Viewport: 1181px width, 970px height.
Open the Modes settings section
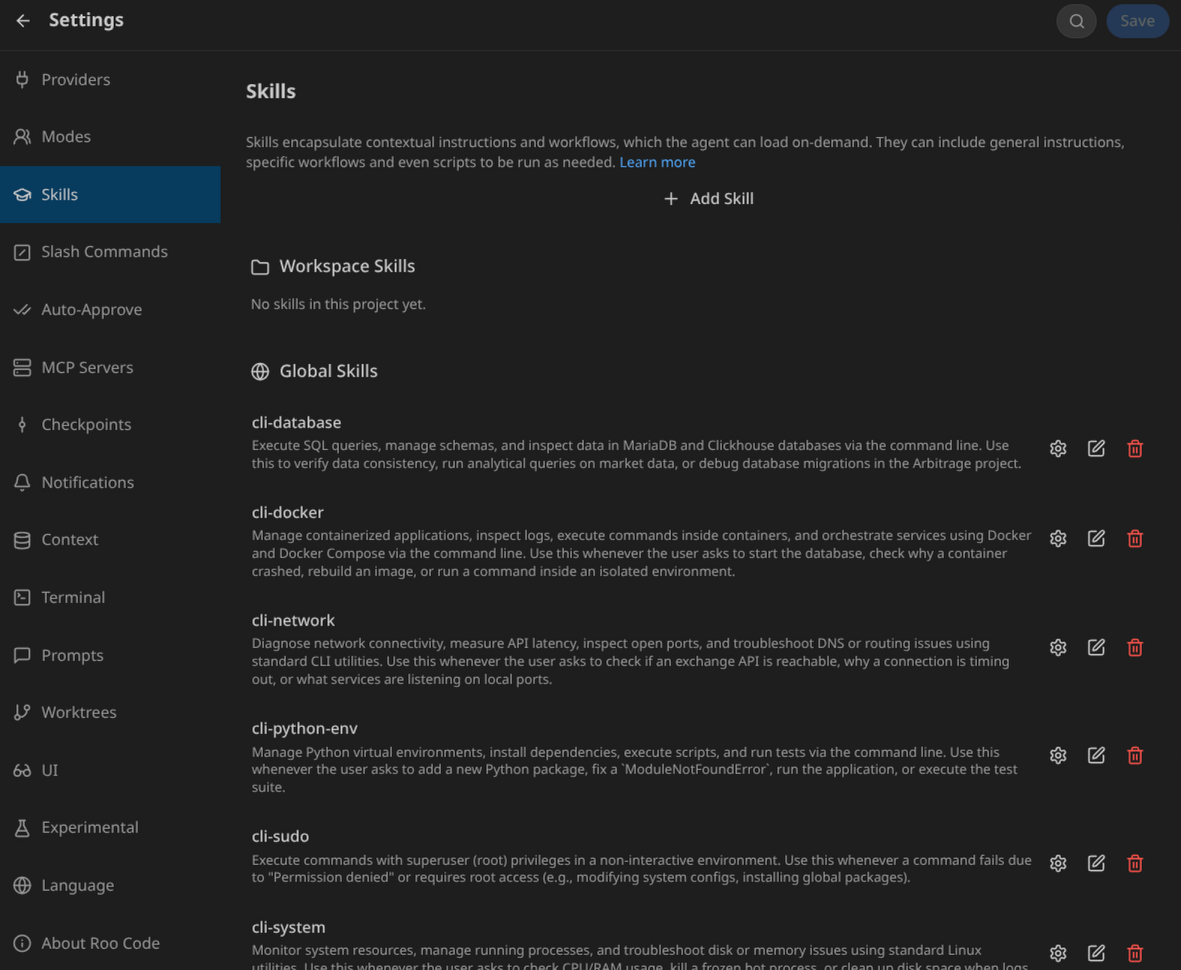(66, 136)
